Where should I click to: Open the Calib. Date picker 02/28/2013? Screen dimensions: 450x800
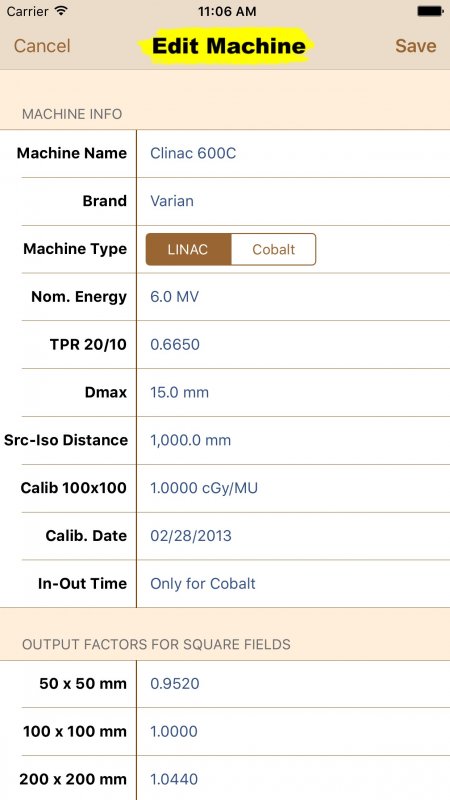293,536
